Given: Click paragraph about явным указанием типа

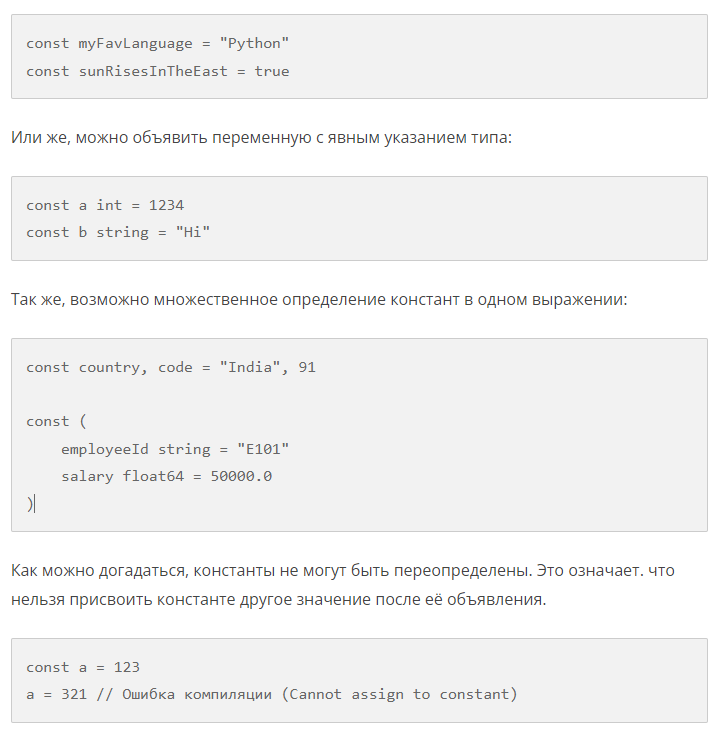Looking at the screenshot, I should (261, 138).
